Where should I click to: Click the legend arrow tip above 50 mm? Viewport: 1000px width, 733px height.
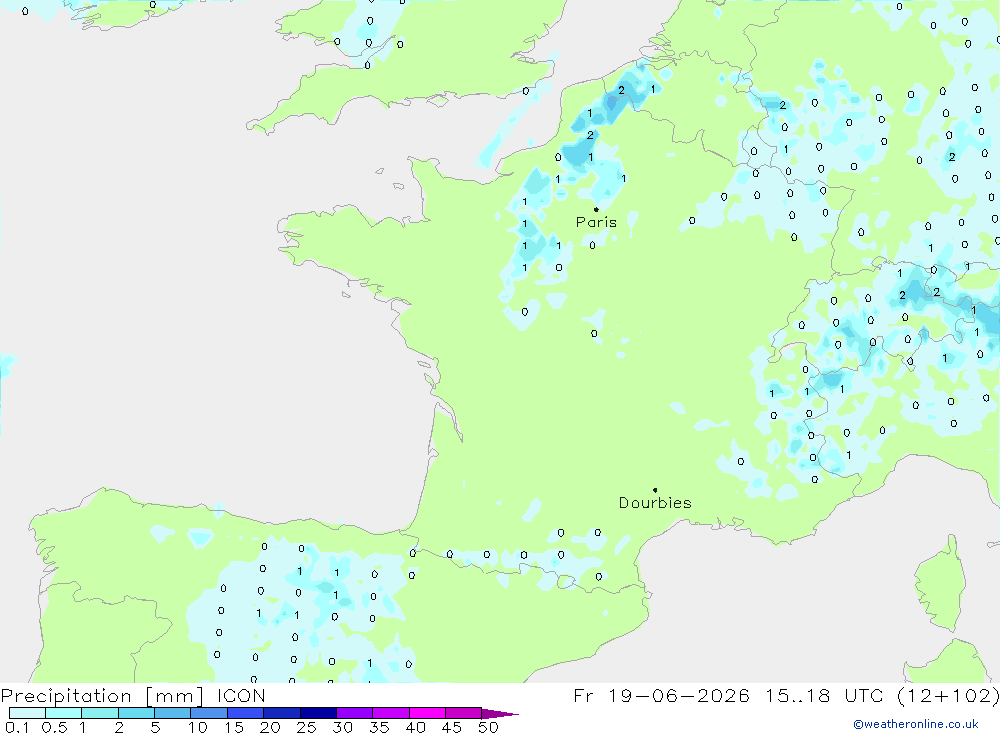[500, 713]
